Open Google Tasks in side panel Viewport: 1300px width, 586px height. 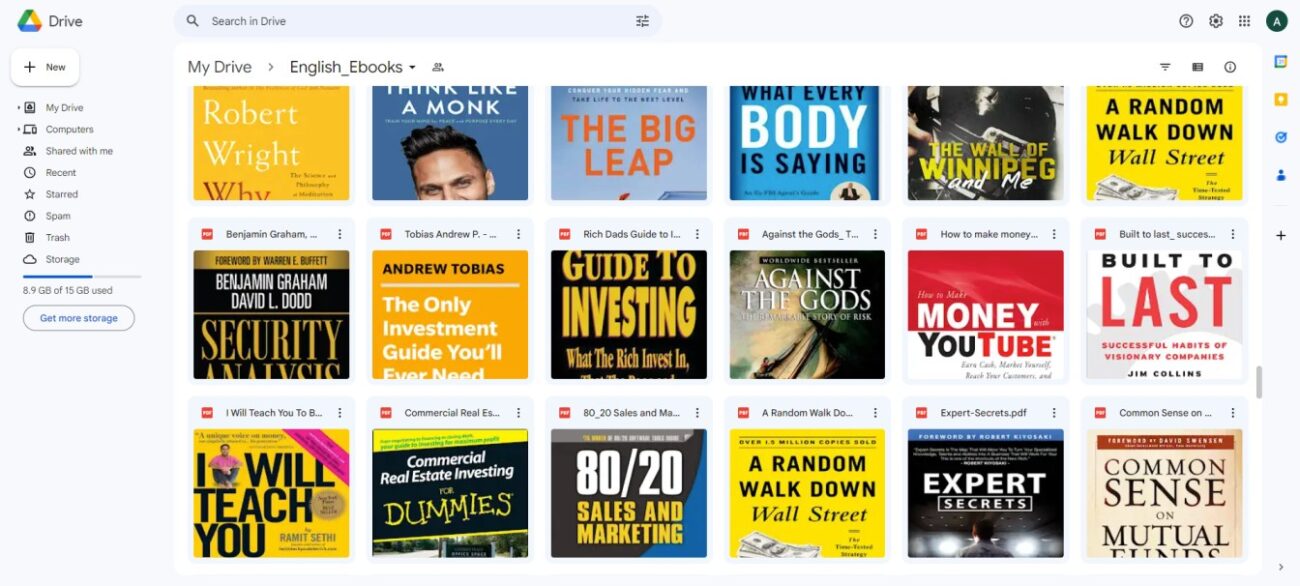coord(1280,137)
